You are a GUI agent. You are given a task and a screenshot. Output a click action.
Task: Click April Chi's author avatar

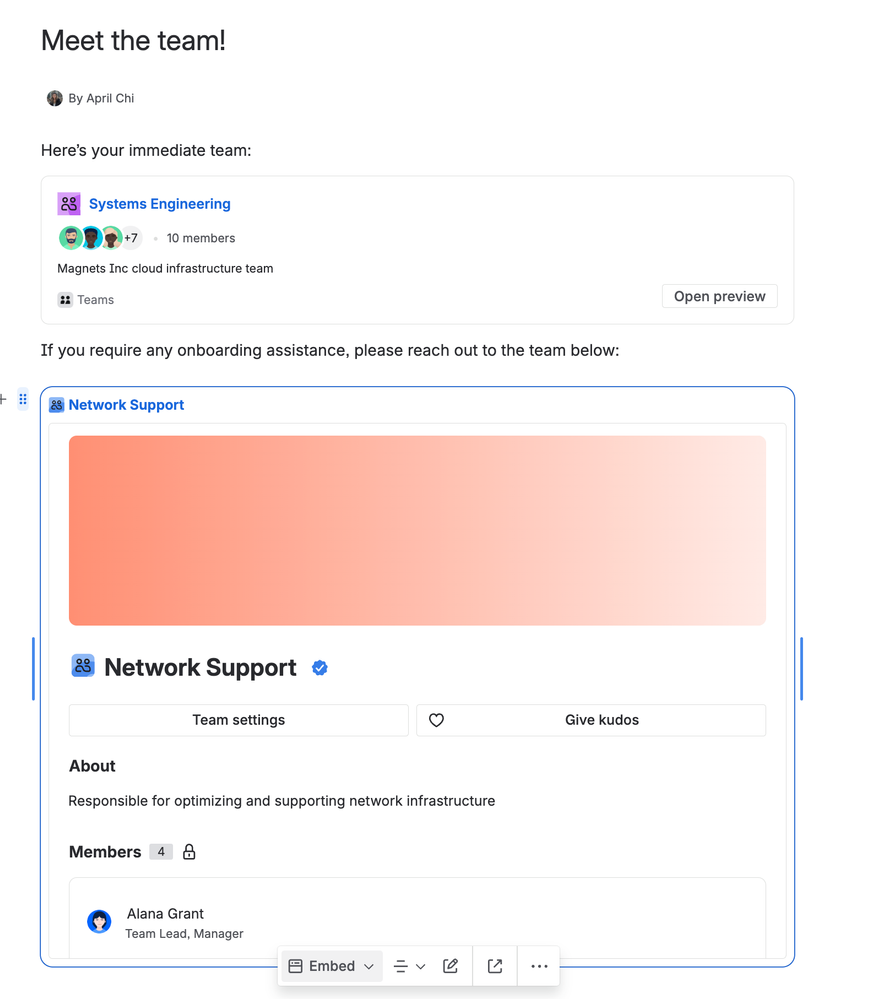55,98
